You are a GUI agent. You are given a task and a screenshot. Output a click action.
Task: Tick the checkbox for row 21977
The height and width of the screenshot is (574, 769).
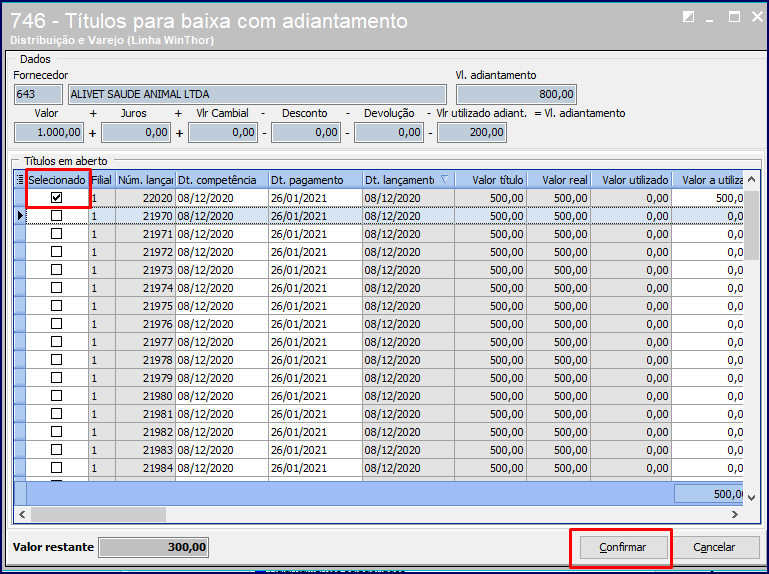(x=56, y=341)
